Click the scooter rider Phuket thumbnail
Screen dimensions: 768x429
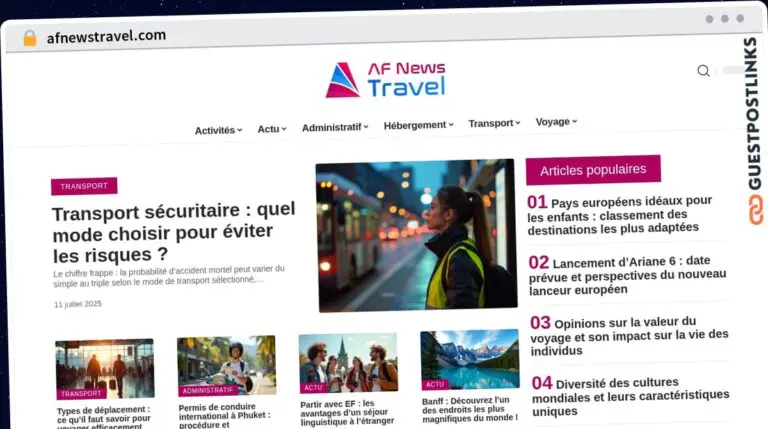coord(227,365)
